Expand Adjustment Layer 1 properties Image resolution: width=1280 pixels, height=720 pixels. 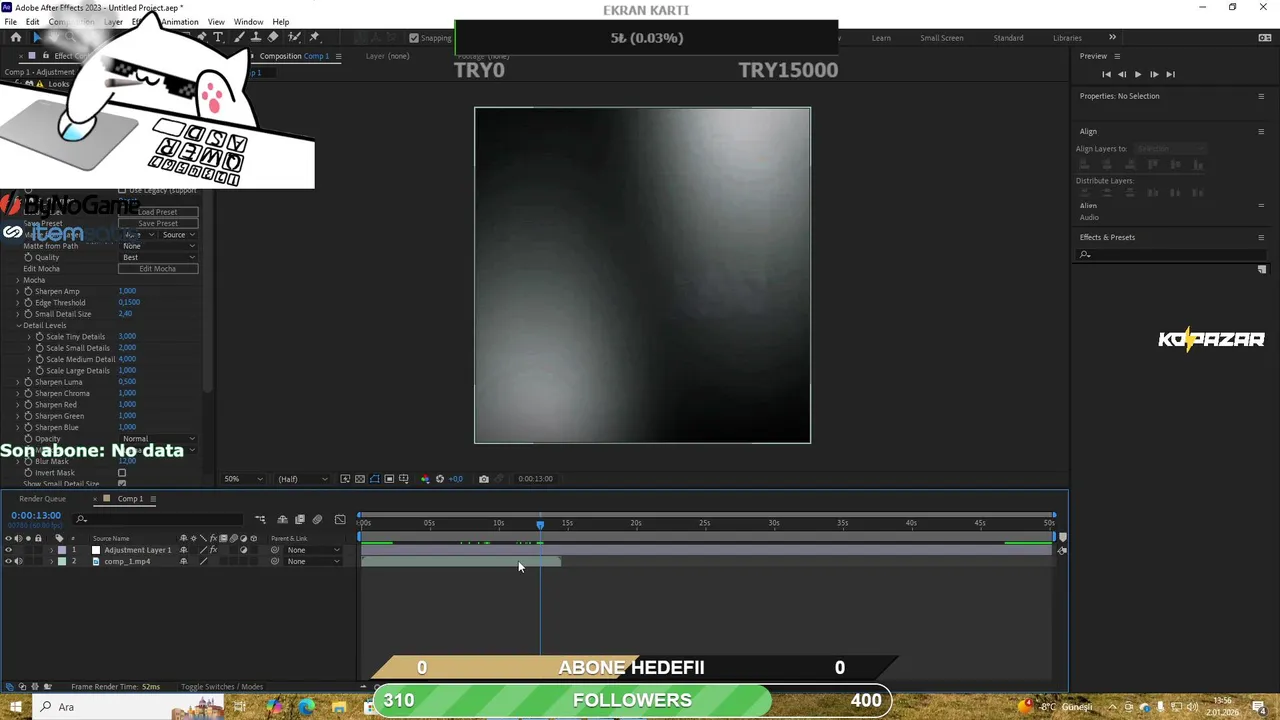click(51, 550)
